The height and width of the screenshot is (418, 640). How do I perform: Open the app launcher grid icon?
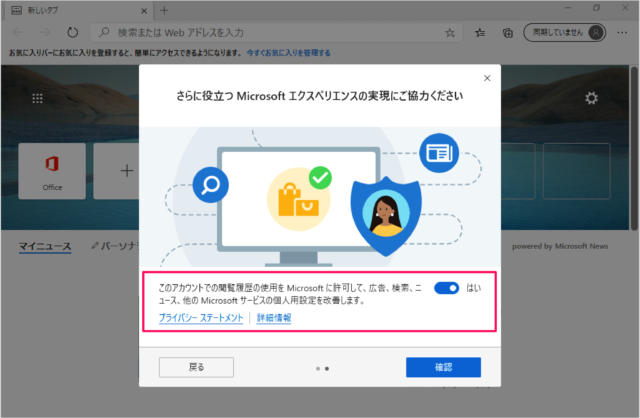pyautogui.click(x=38, y=98)
